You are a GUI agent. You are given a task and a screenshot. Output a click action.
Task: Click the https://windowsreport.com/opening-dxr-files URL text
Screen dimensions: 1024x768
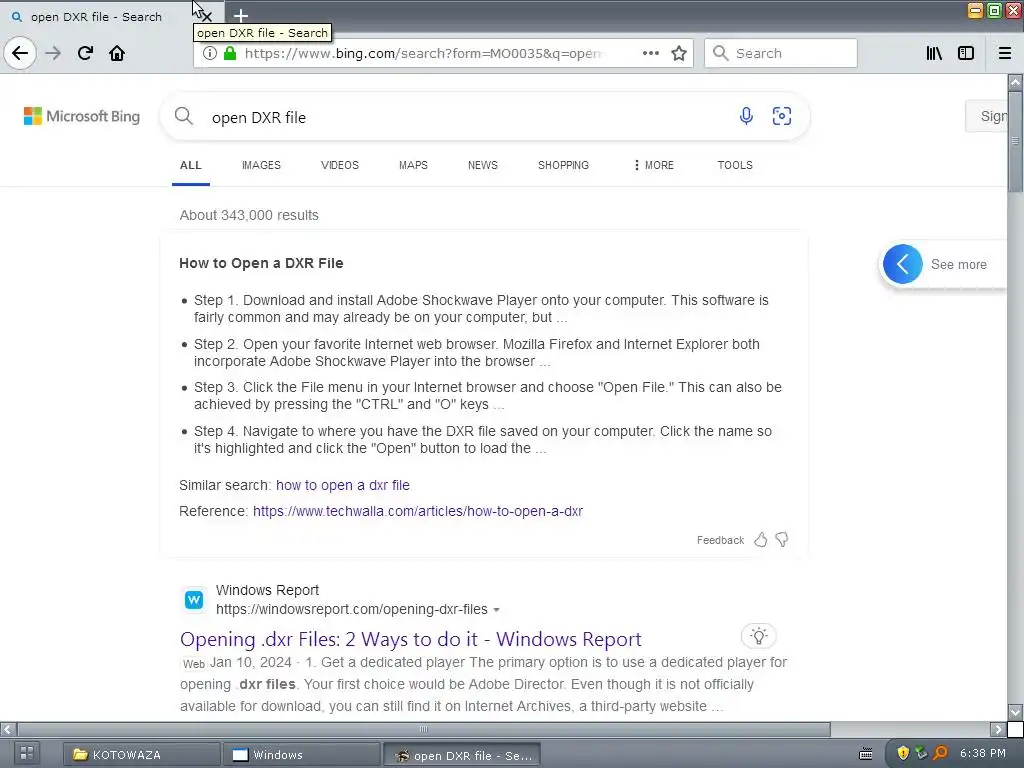[x=351, y=609]
